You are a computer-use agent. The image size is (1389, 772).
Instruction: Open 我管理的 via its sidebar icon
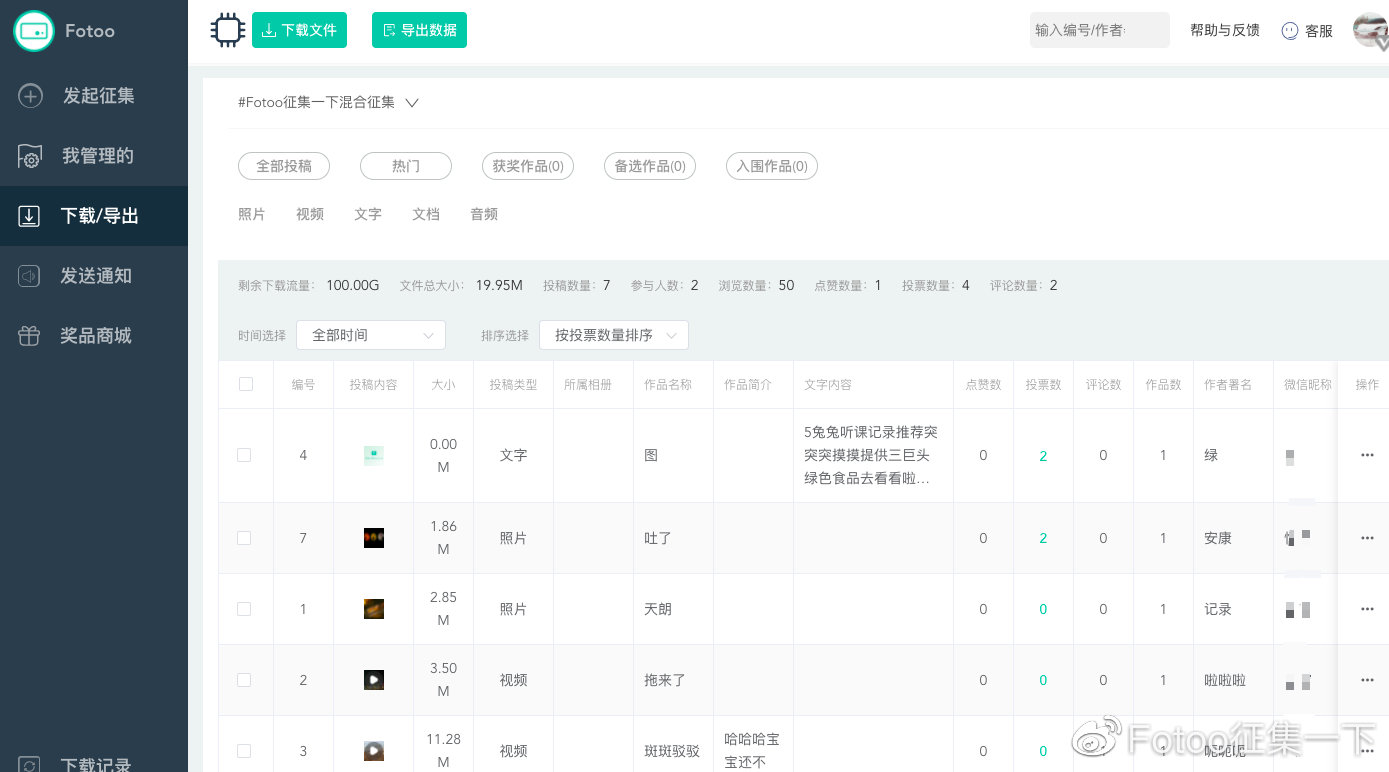coord(30,156)
